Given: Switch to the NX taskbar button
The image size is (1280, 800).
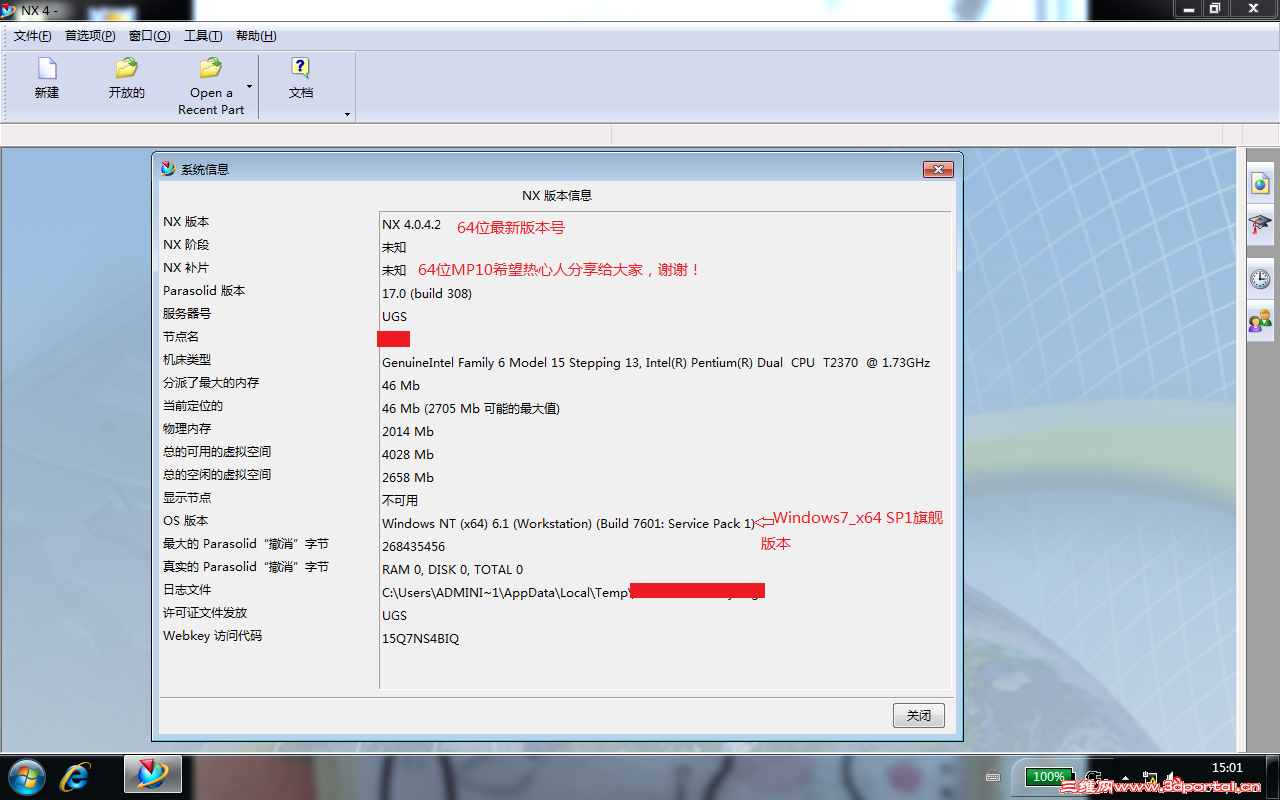Looking at the screenshot, I should pos(152,775).
